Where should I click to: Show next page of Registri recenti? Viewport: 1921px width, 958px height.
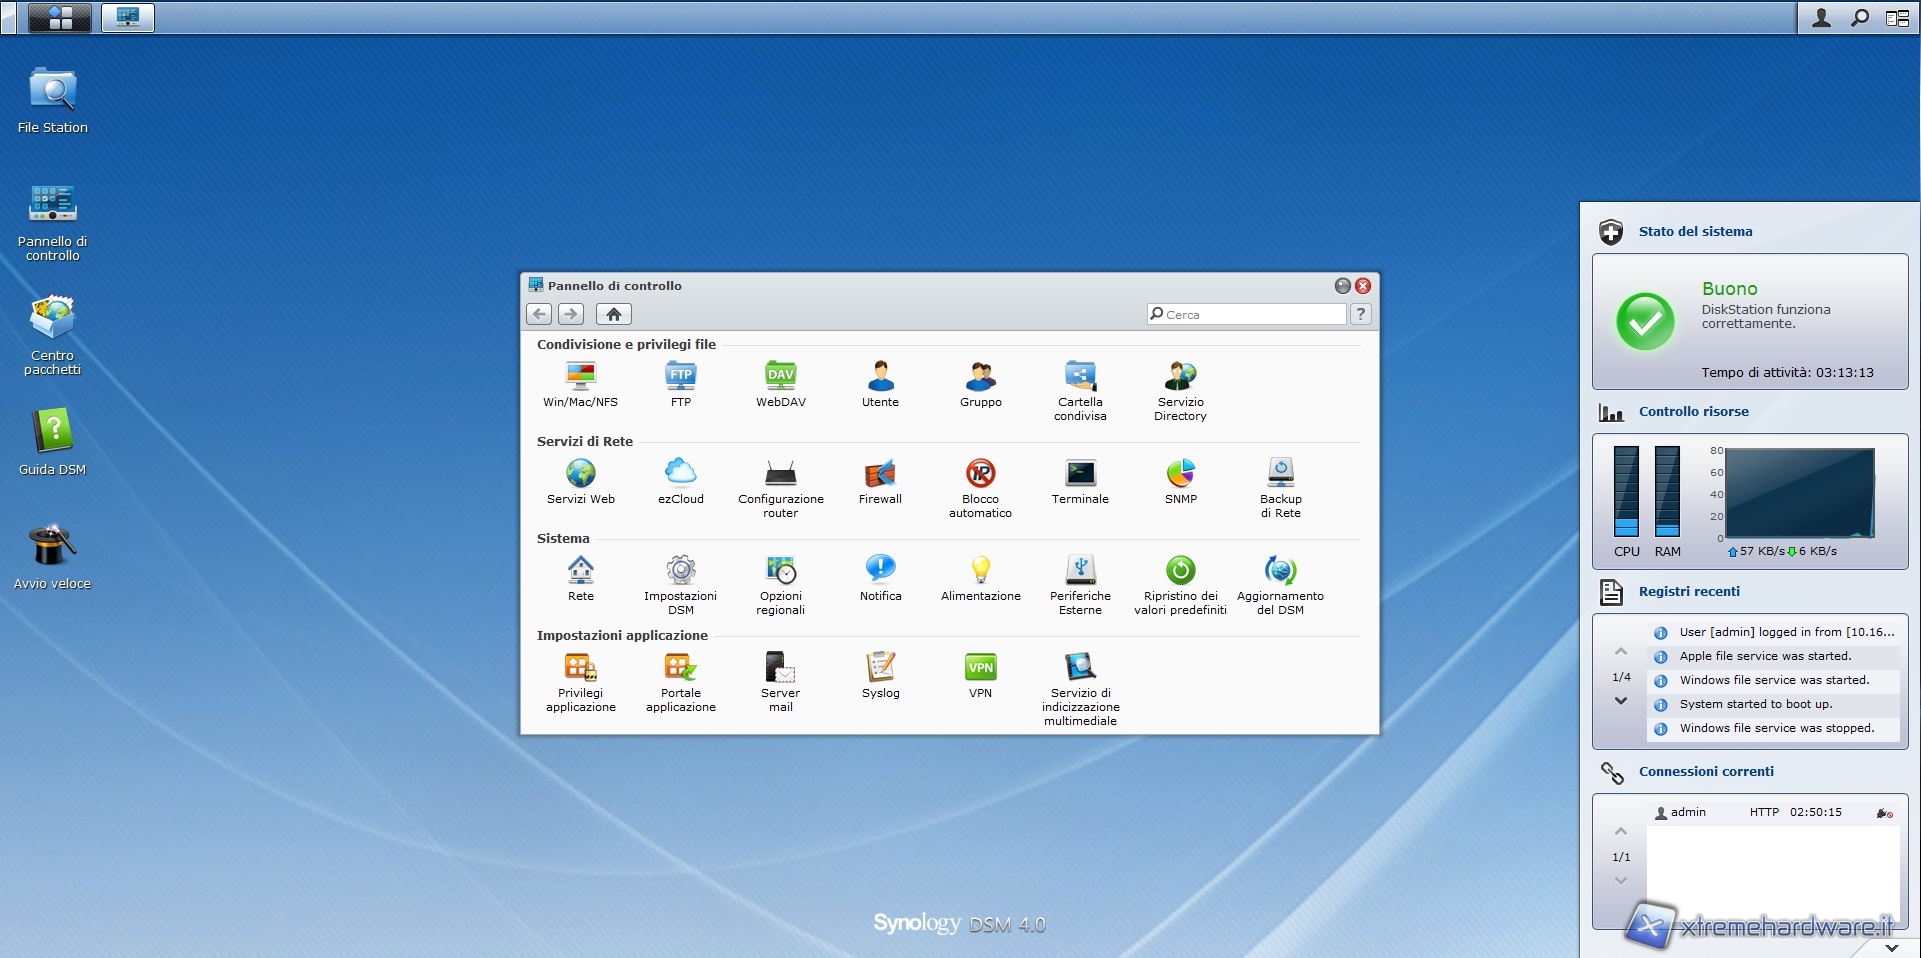click(x=1621, y=701)
